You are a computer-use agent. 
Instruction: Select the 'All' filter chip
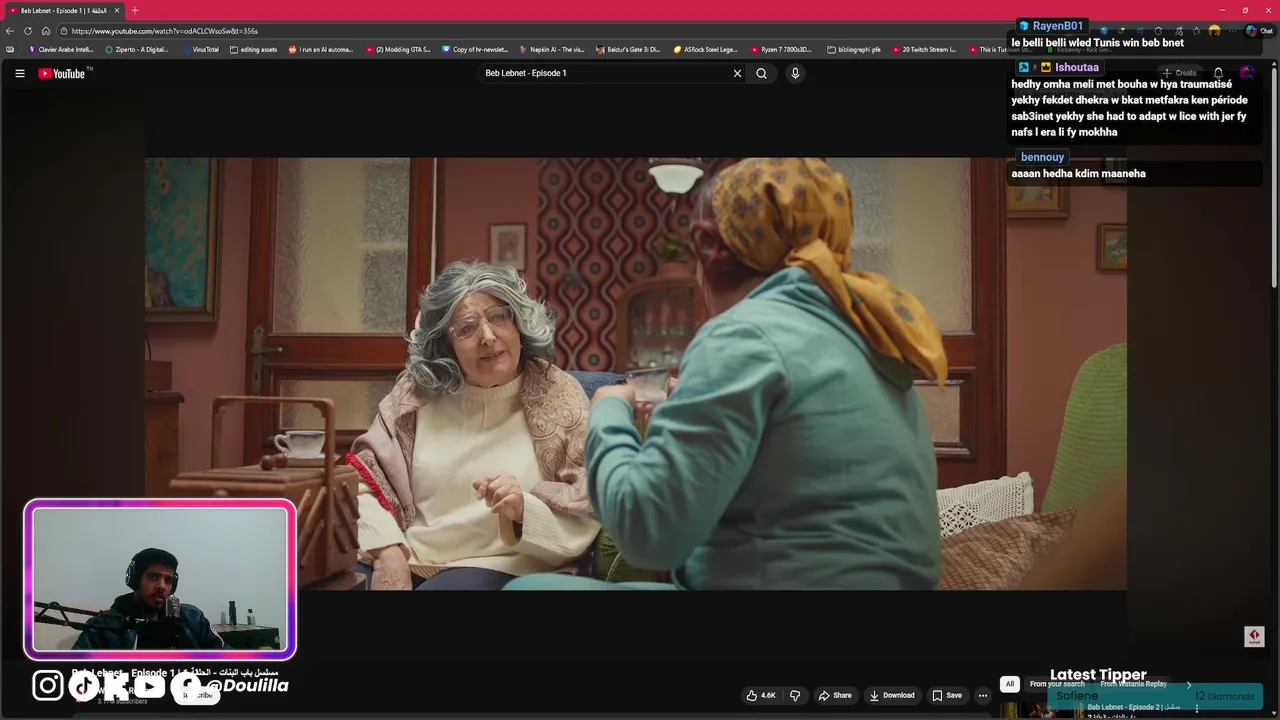click(1010, 684)
